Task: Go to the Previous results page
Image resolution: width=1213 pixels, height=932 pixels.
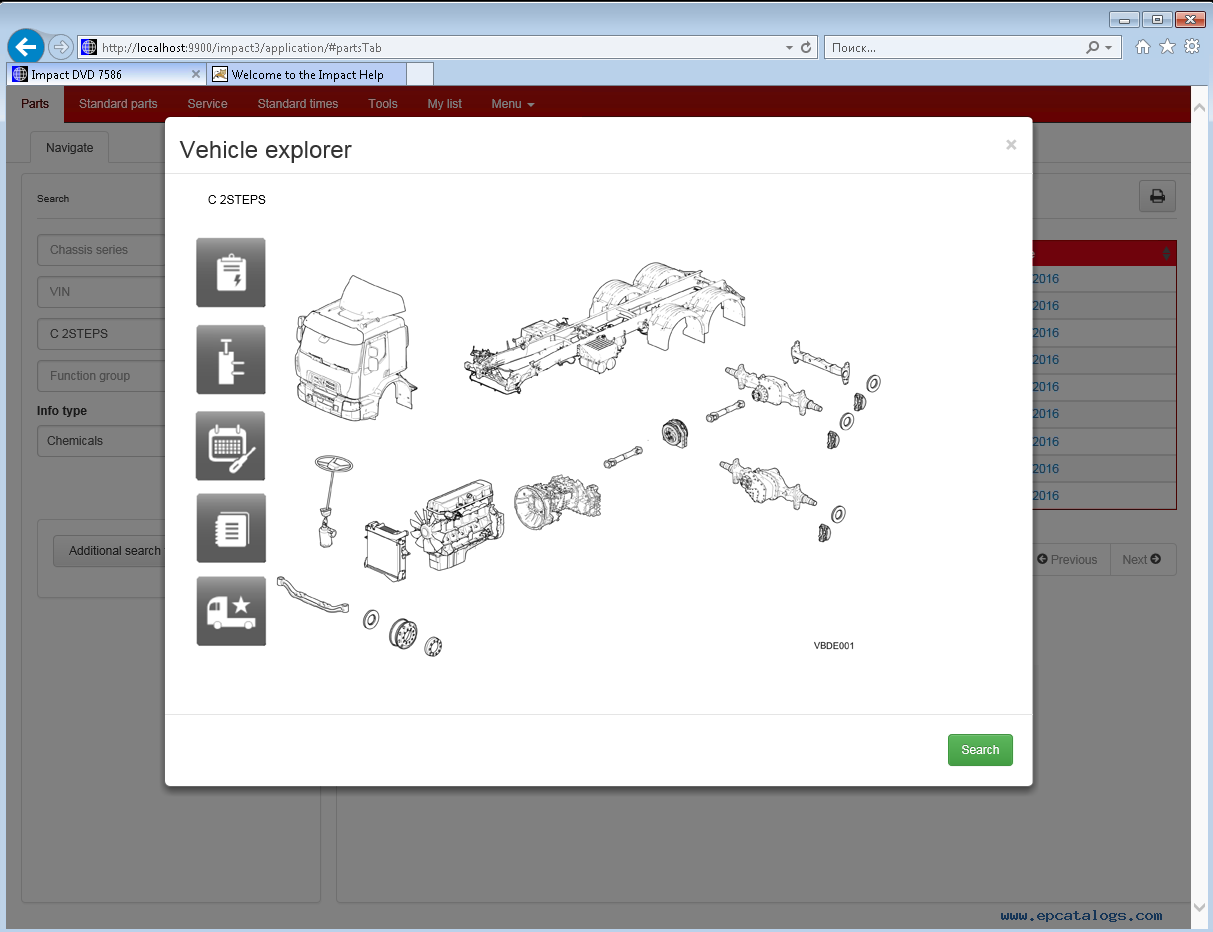Action: click(x=1067, y=560)
